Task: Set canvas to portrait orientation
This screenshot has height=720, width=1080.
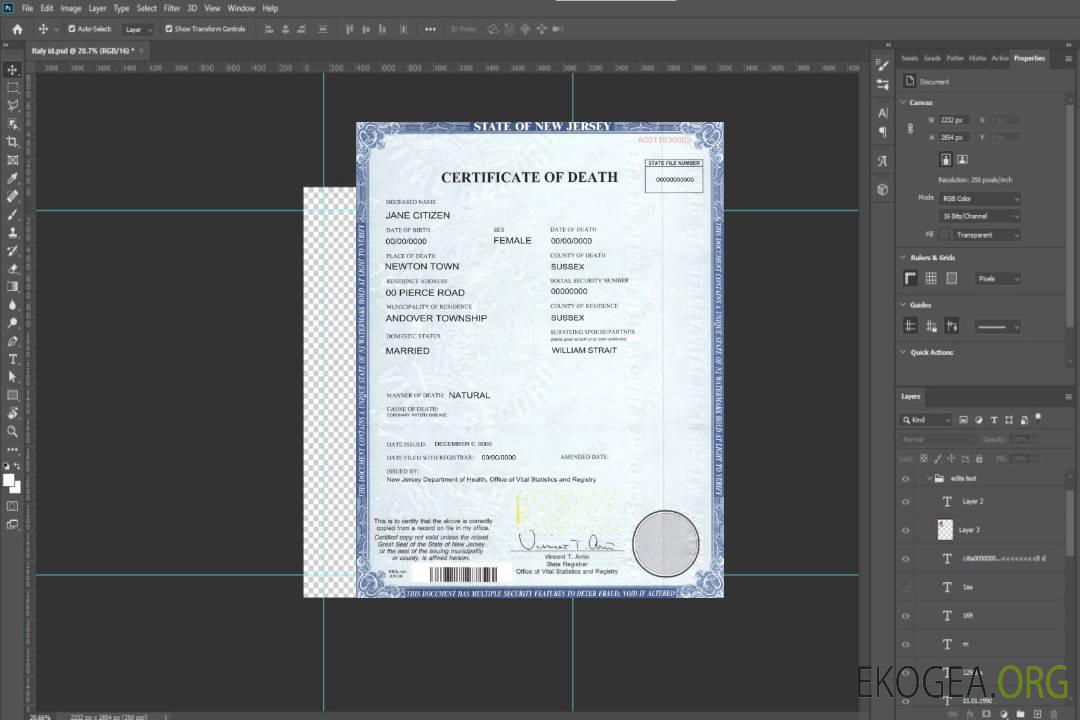Action: tap(946, 160)
